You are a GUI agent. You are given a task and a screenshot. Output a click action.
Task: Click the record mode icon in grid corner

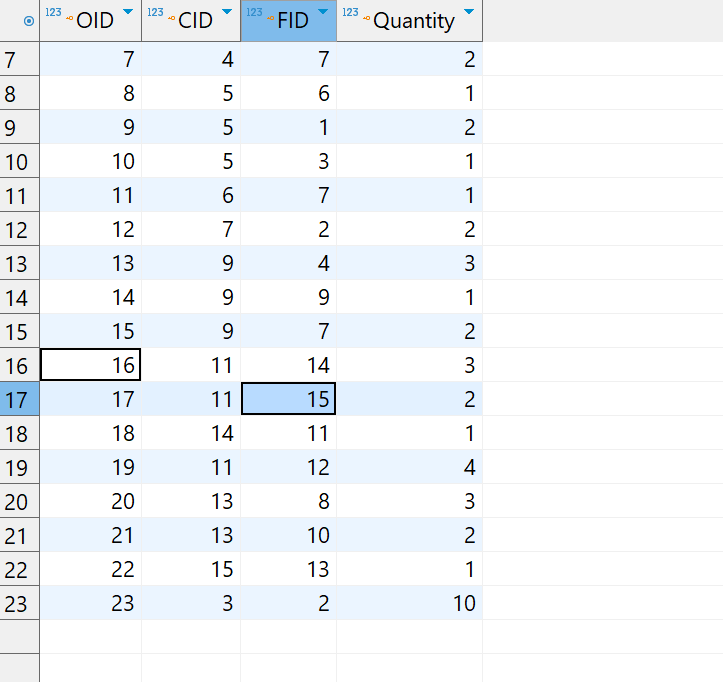click(x=28, y=20)
